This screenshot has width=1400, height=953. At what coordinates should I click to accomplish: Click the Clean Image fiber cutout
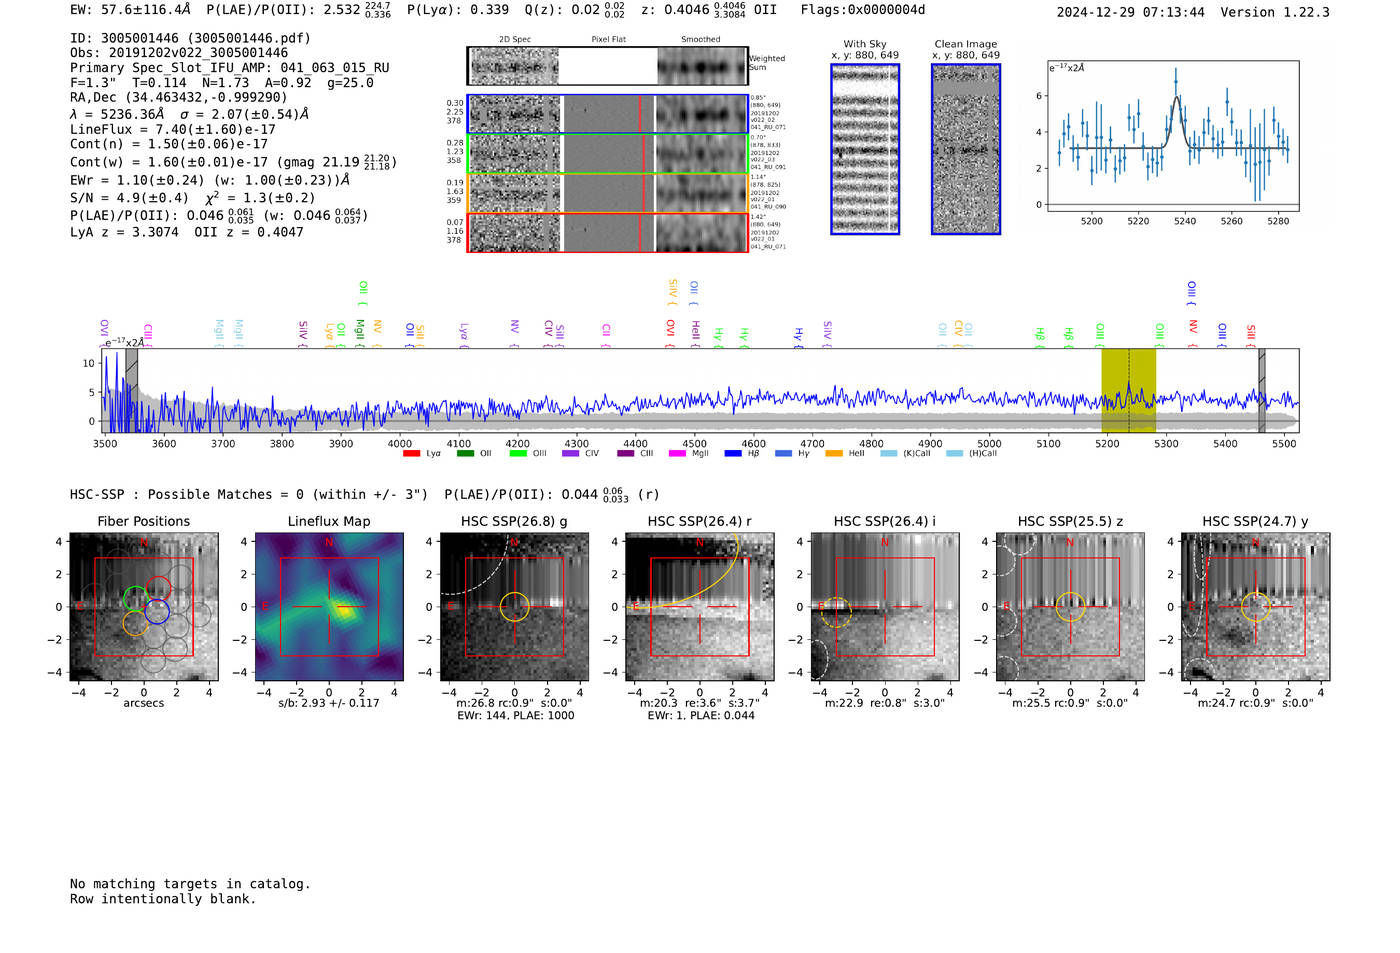[x=966, y=149]
